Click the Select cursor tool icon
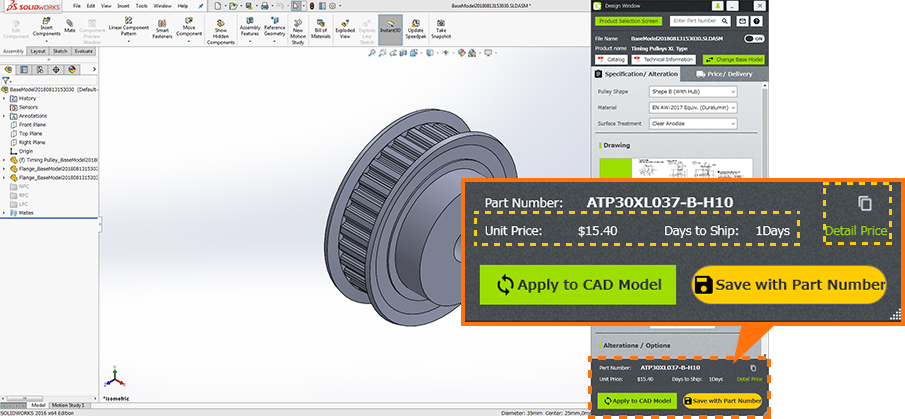The height and width of the screenshot is (419, 905). 296,5
